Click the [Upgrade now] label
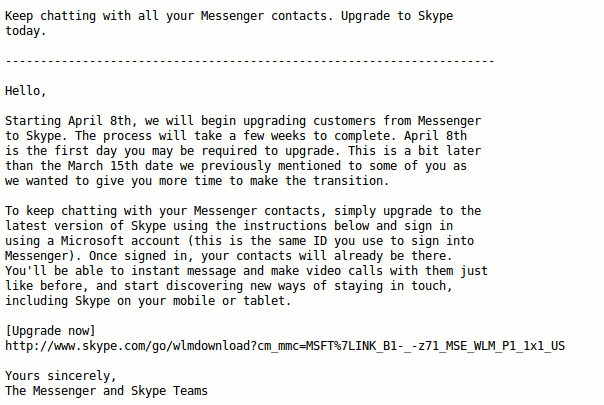The image size is (604, 405). [50, 331]
